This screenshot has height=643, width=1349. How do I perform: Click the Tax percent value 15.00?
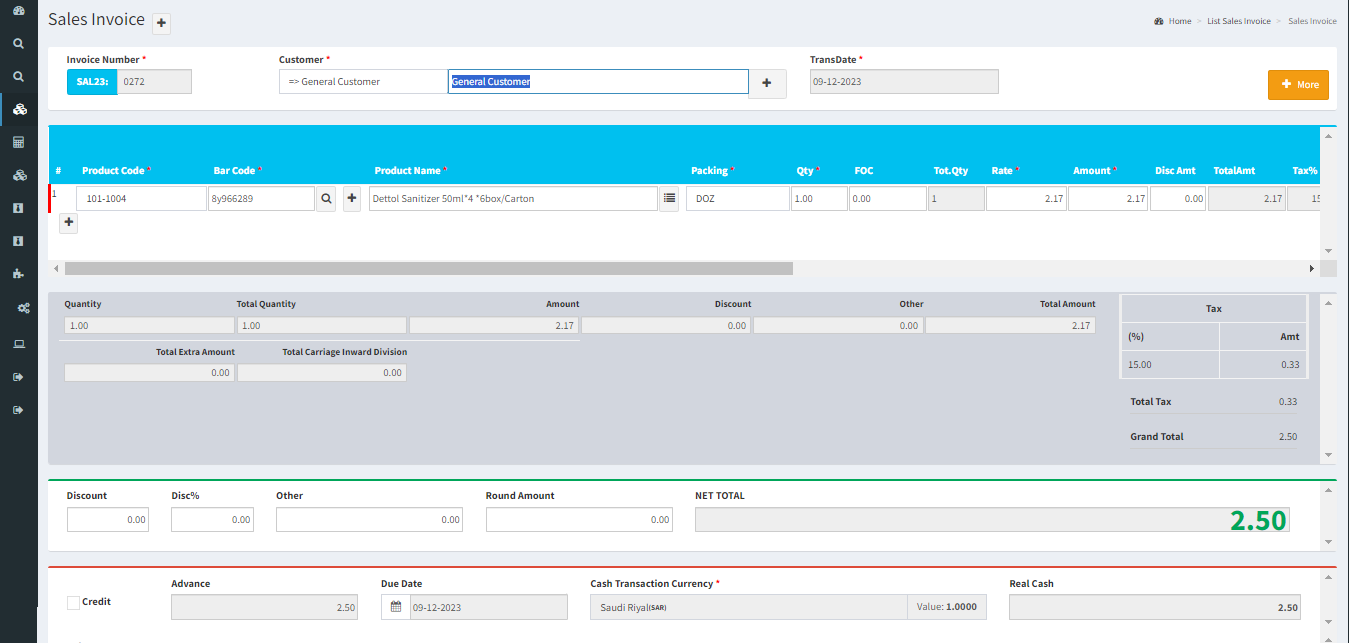(1139, 365)
